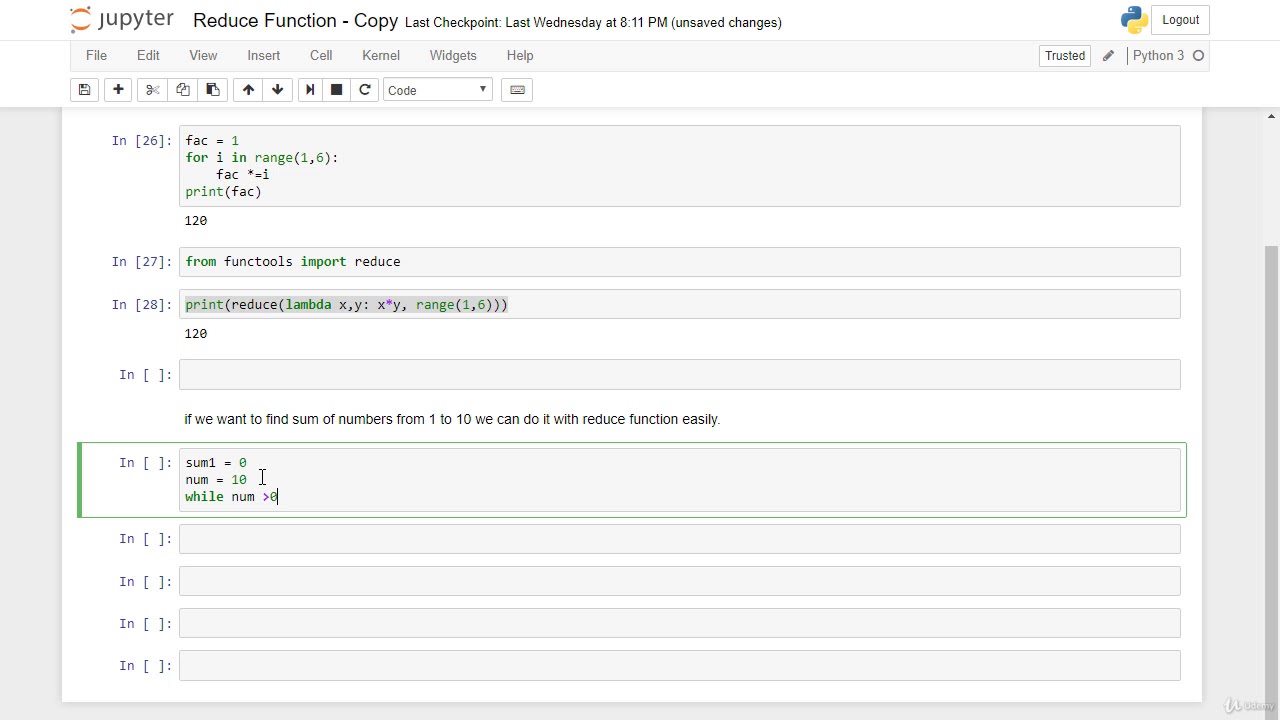Move selected cell up arrow
Screen dimensions: 1280x720
pyautogui.click(x=248, y=90)
